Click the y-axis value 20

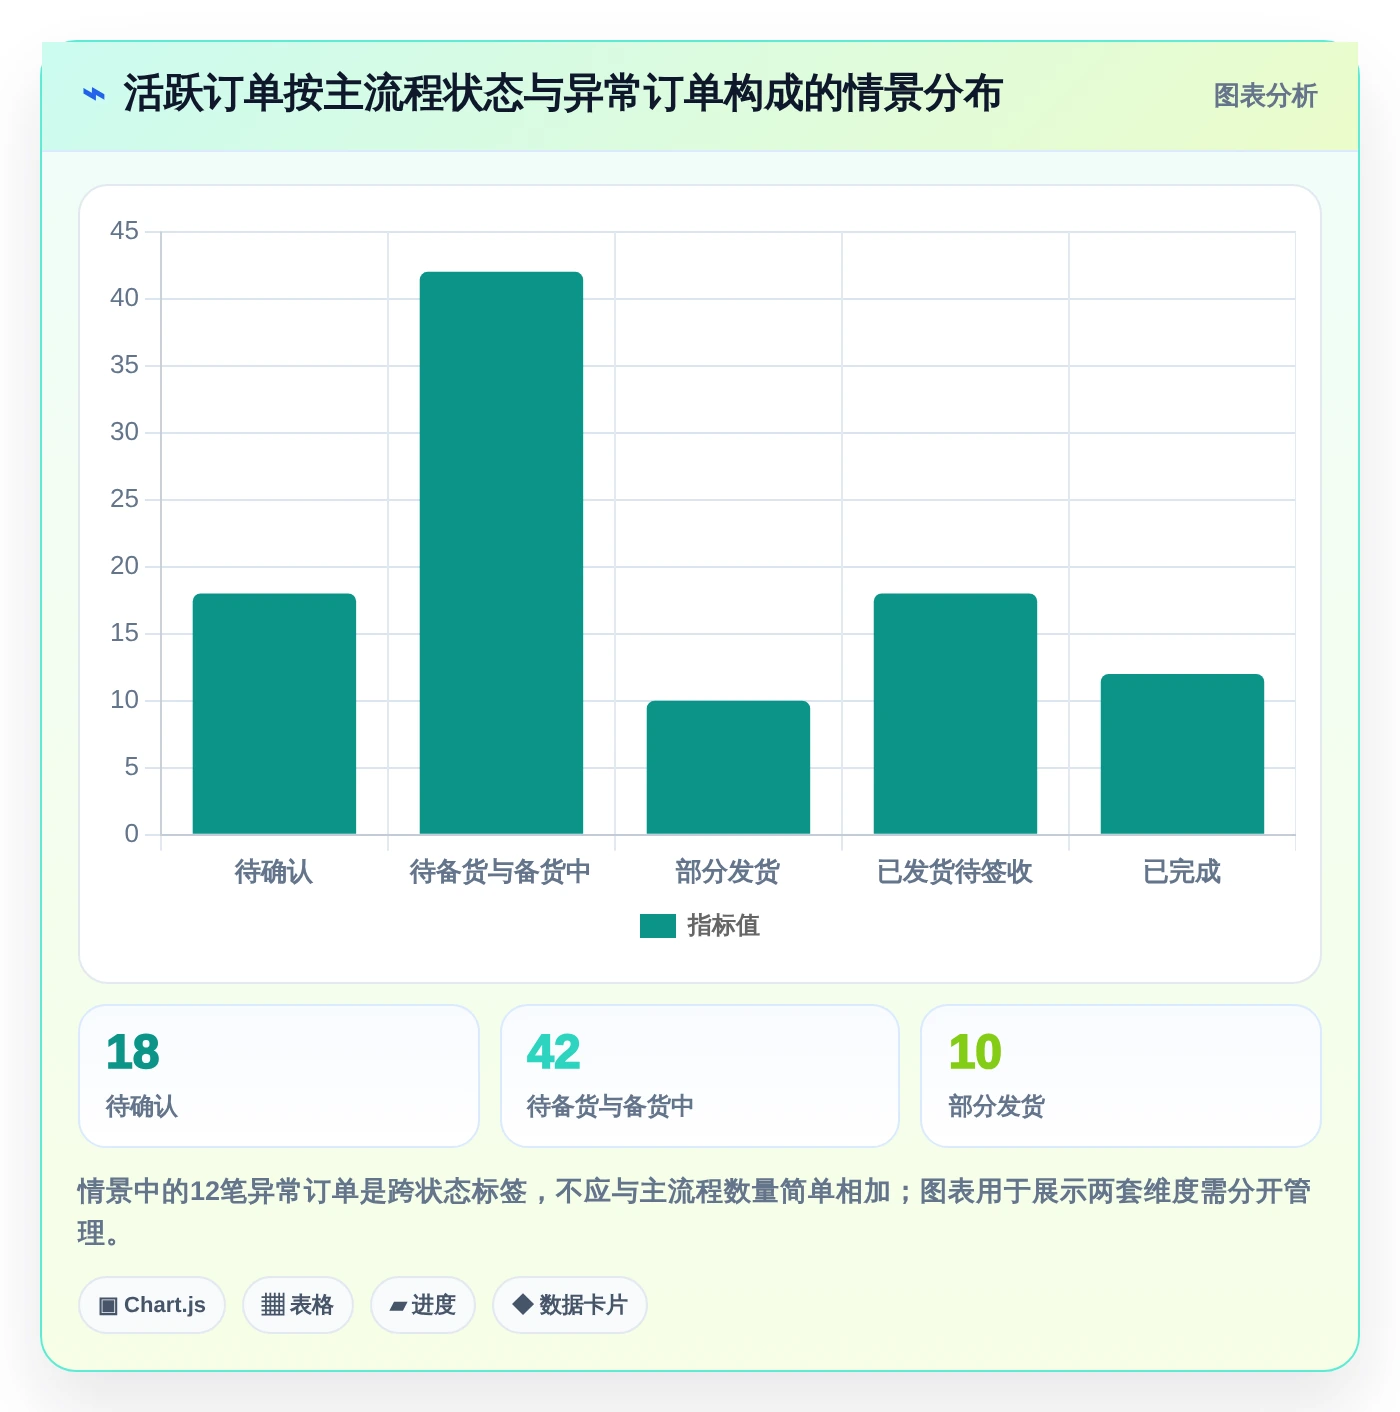click(125, 566)
